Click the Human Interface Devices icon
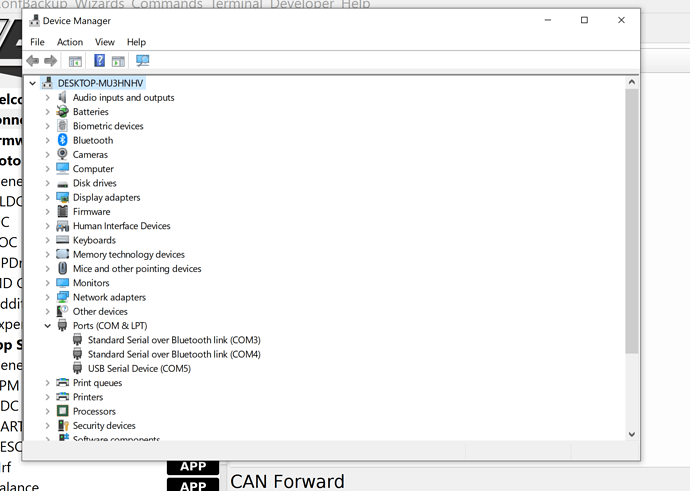This screenshot has width=690, height=491. 62,226
